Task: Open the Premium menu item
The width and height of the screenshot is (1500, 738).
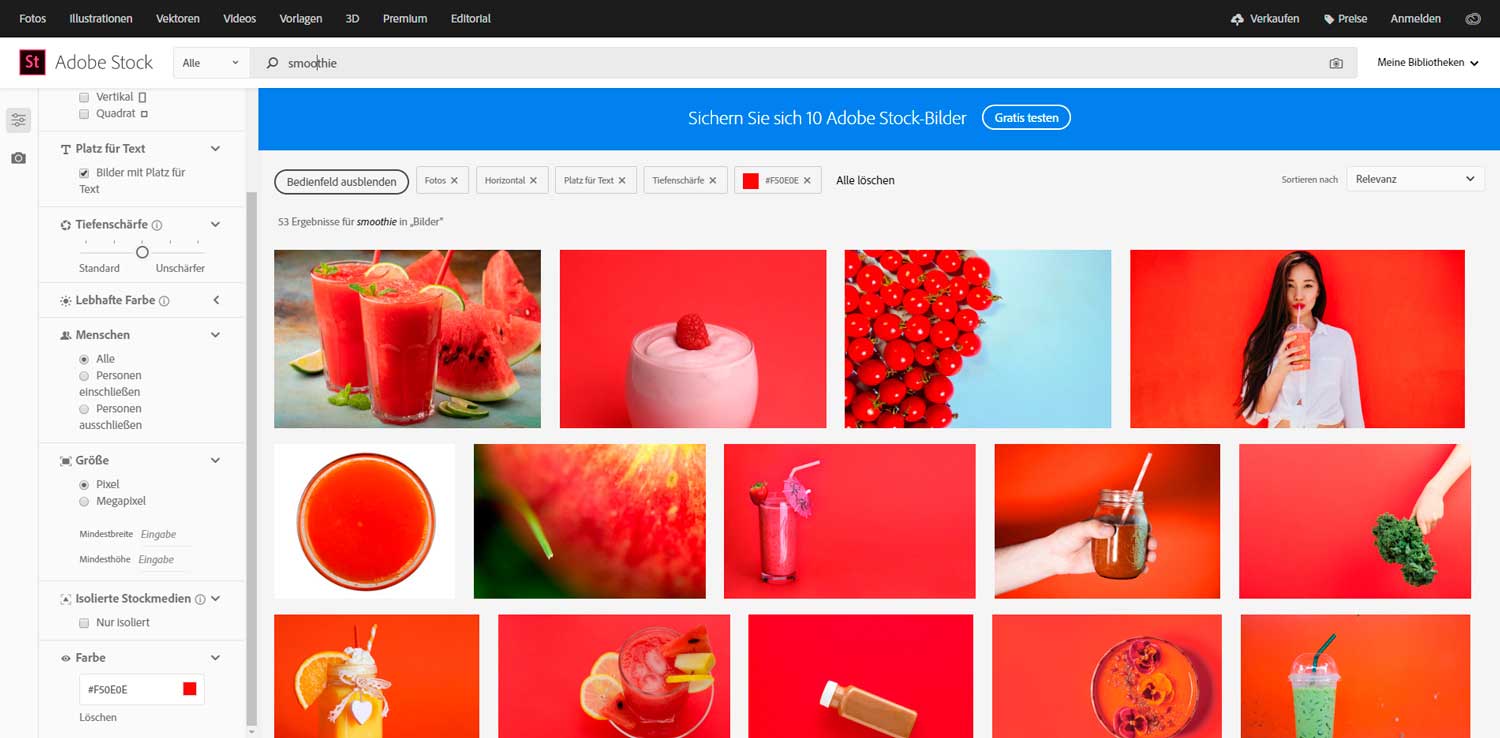Action: tap(405, 19)
